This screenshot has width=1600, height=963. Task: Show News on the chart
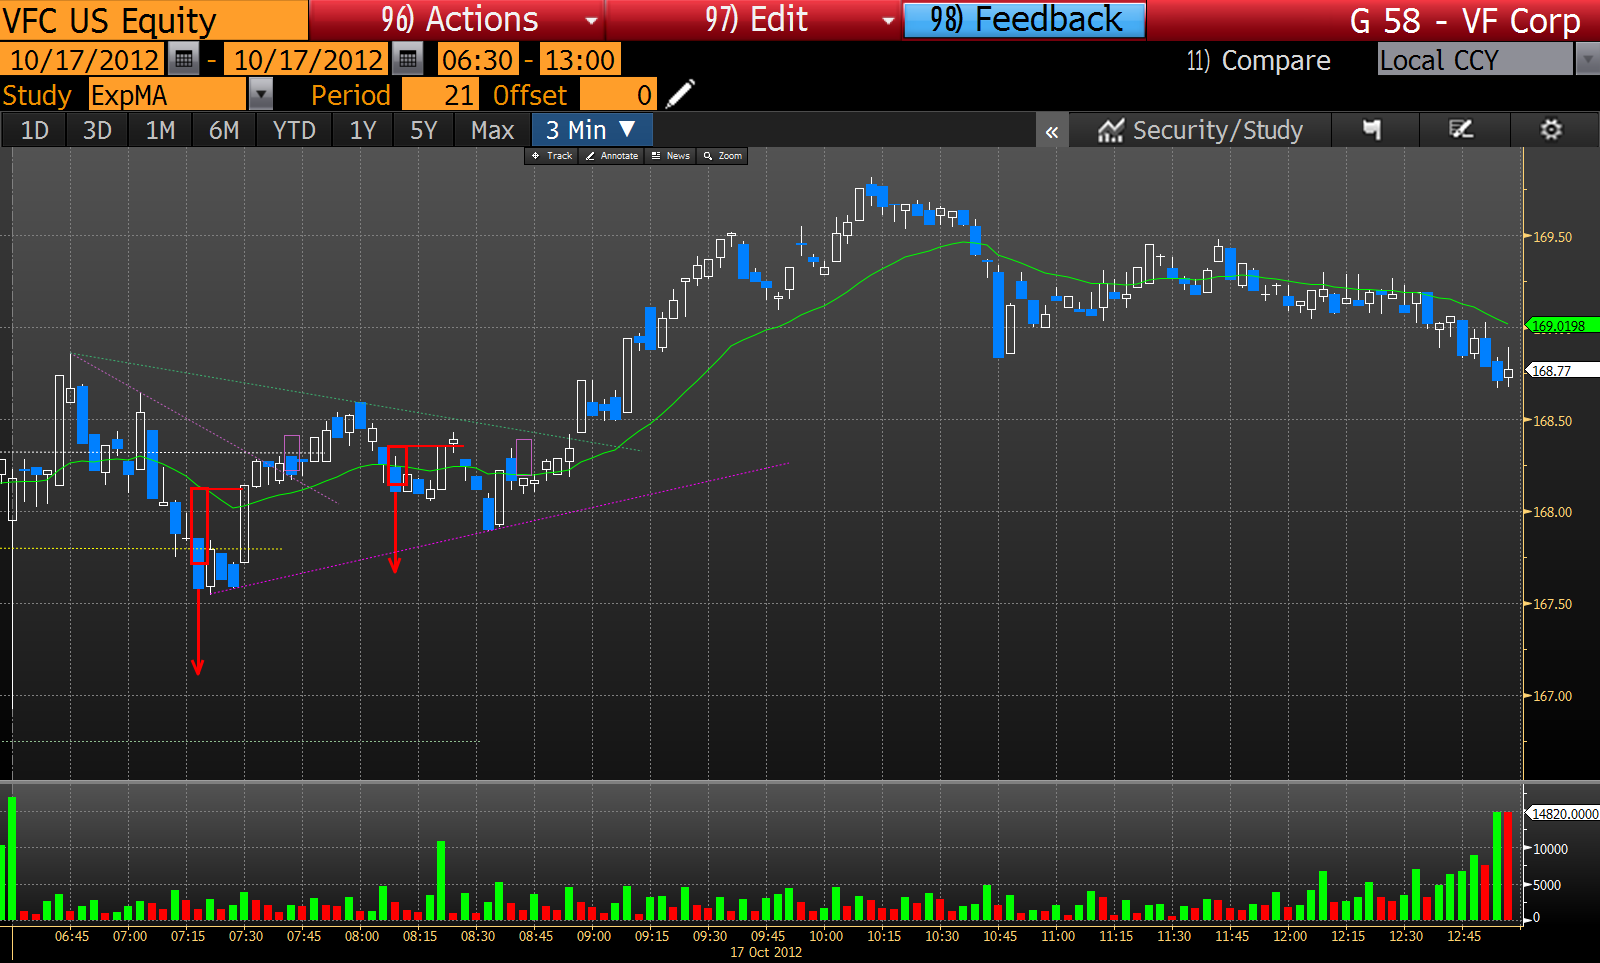click(670, 156)
